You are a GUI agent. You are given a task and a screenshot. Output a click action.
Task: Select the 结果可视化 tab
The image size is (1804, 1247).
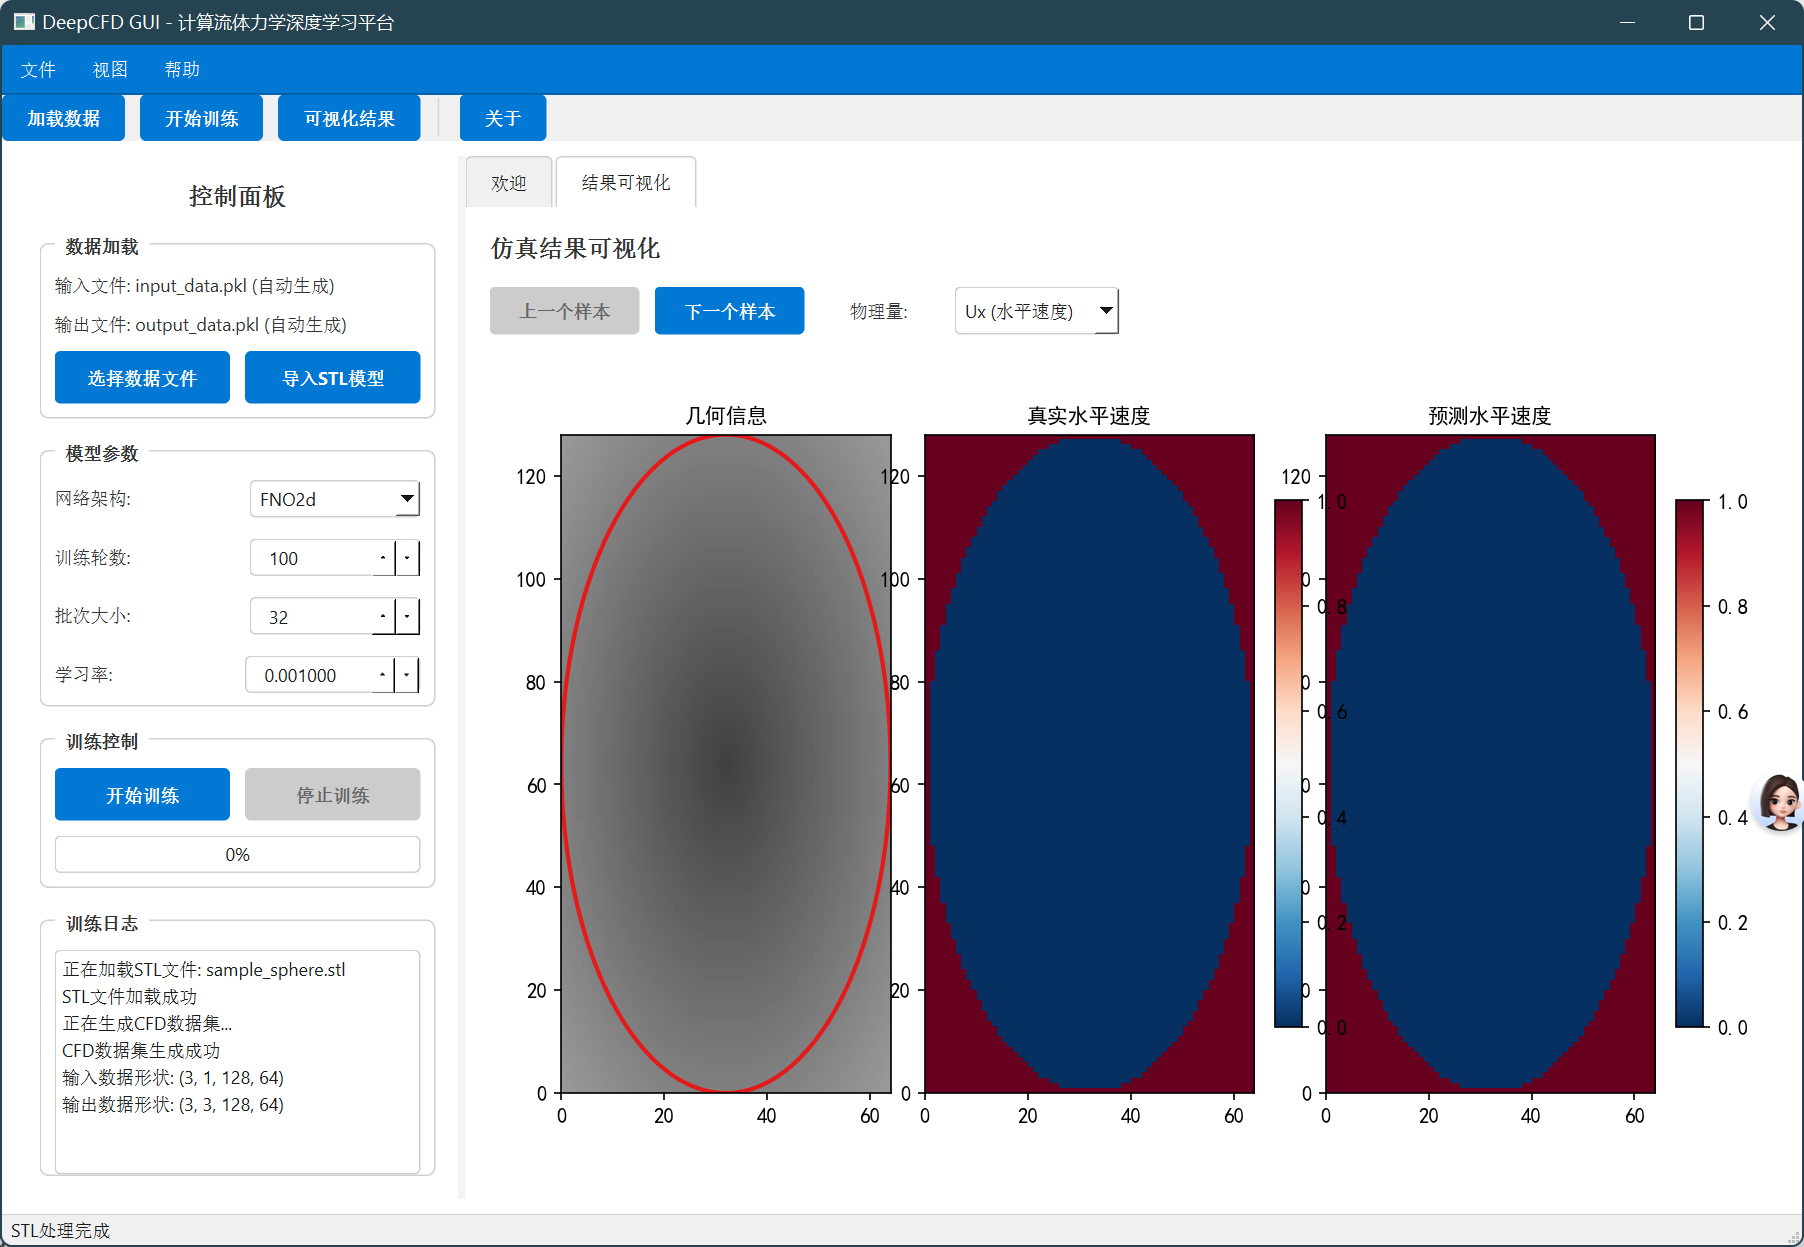click(x=625, y=182)
